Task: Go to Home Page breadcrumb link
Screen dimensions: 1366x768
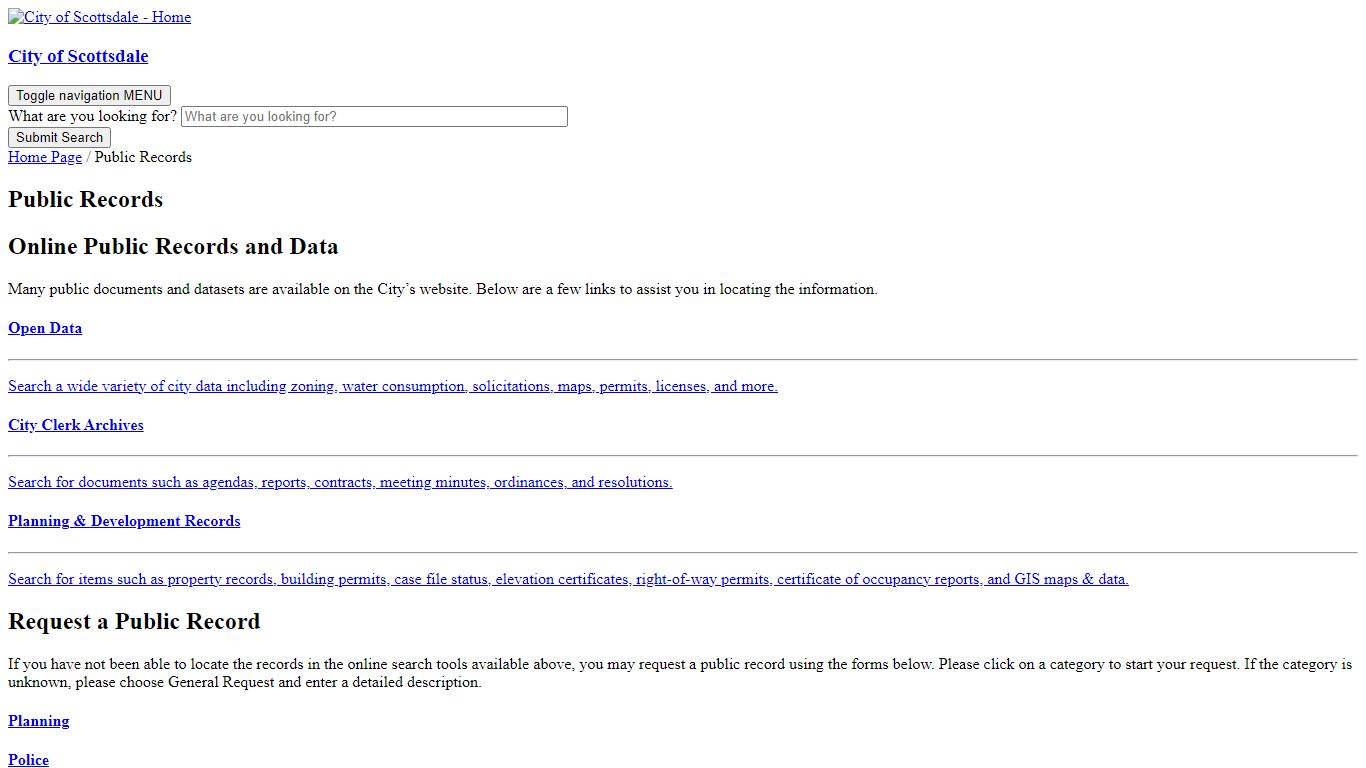Action: pos(45,157)
